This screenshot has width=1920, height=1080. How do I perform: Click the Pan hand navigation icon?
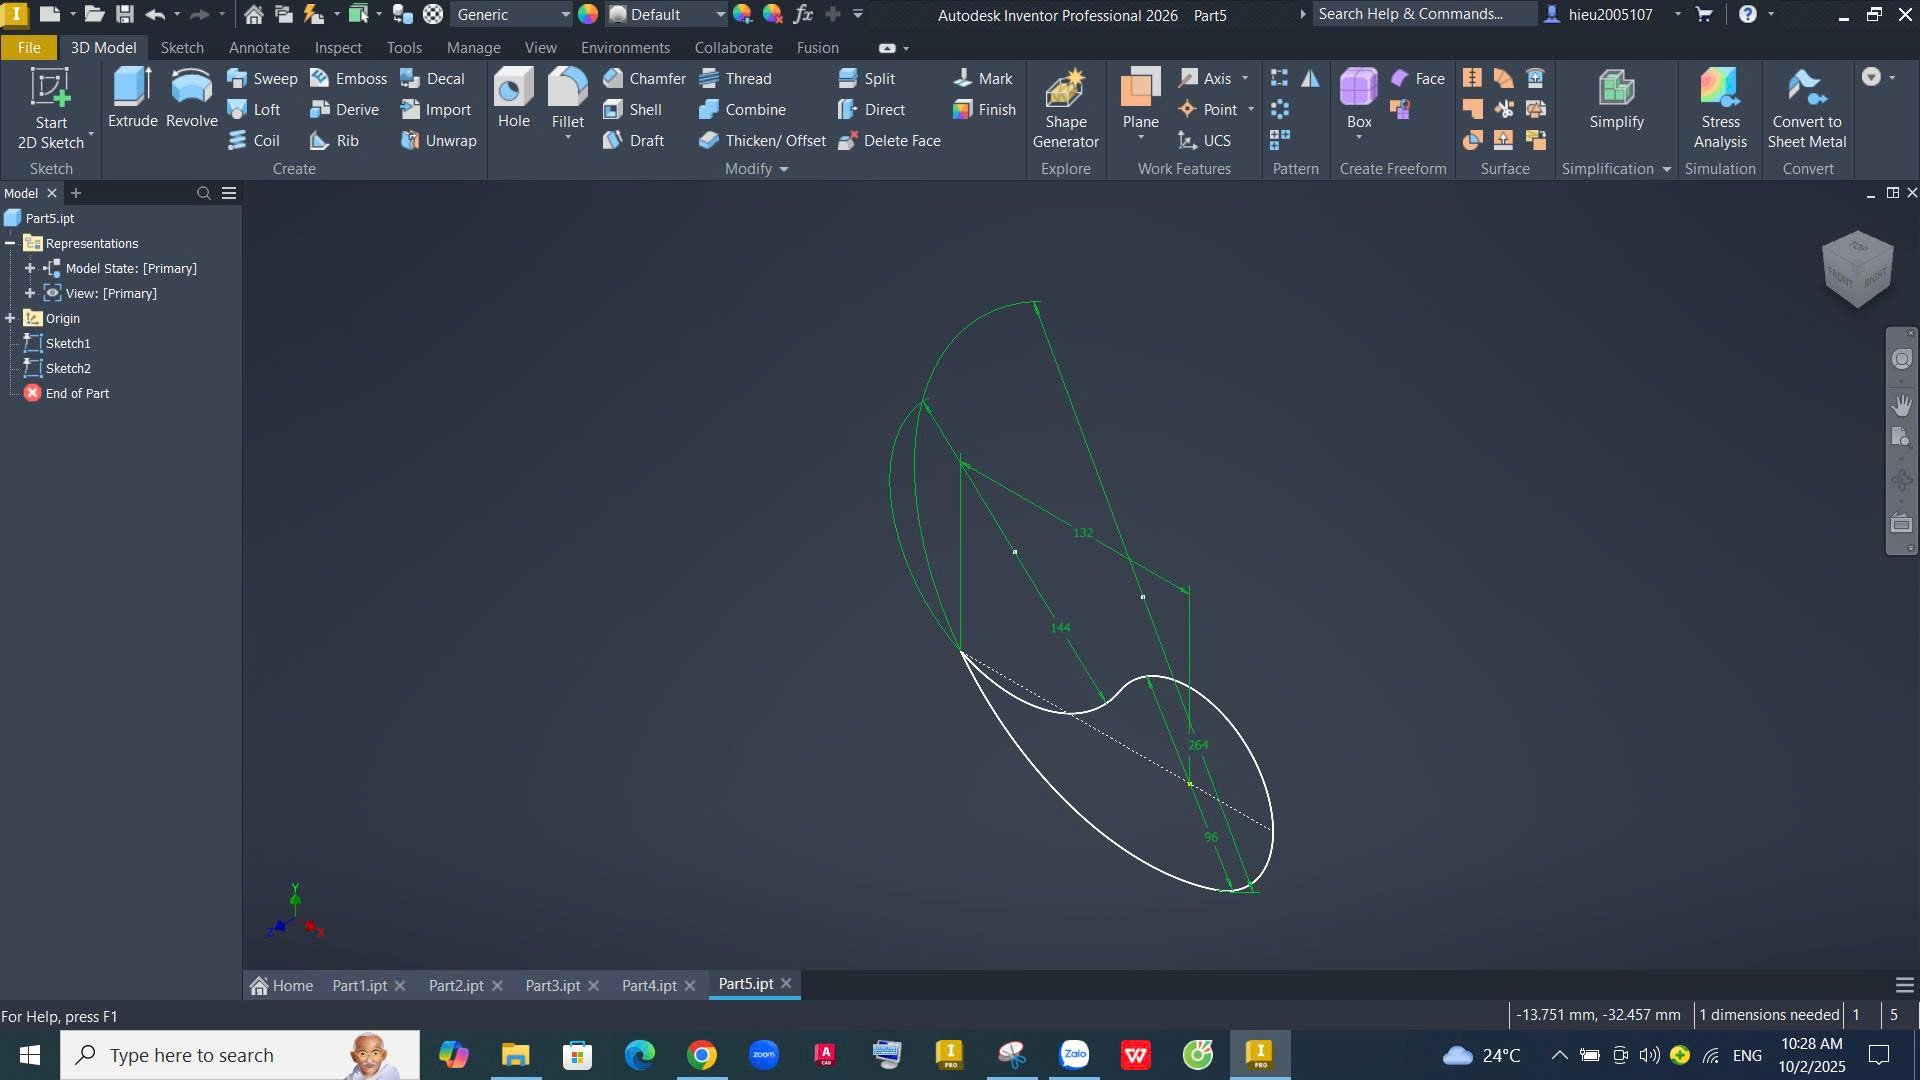coord(1901,405)
